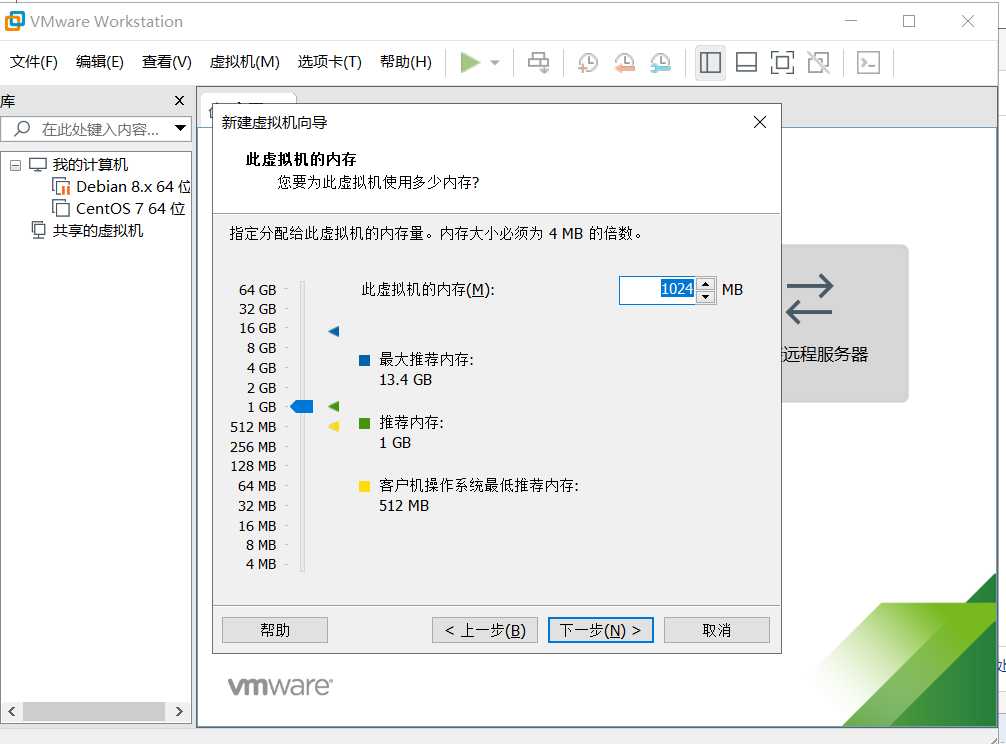This screenshot has width=1006, height=744.
Task: Click the blue 最大推荐内存 legend swatch
Action: coord(364,360)
